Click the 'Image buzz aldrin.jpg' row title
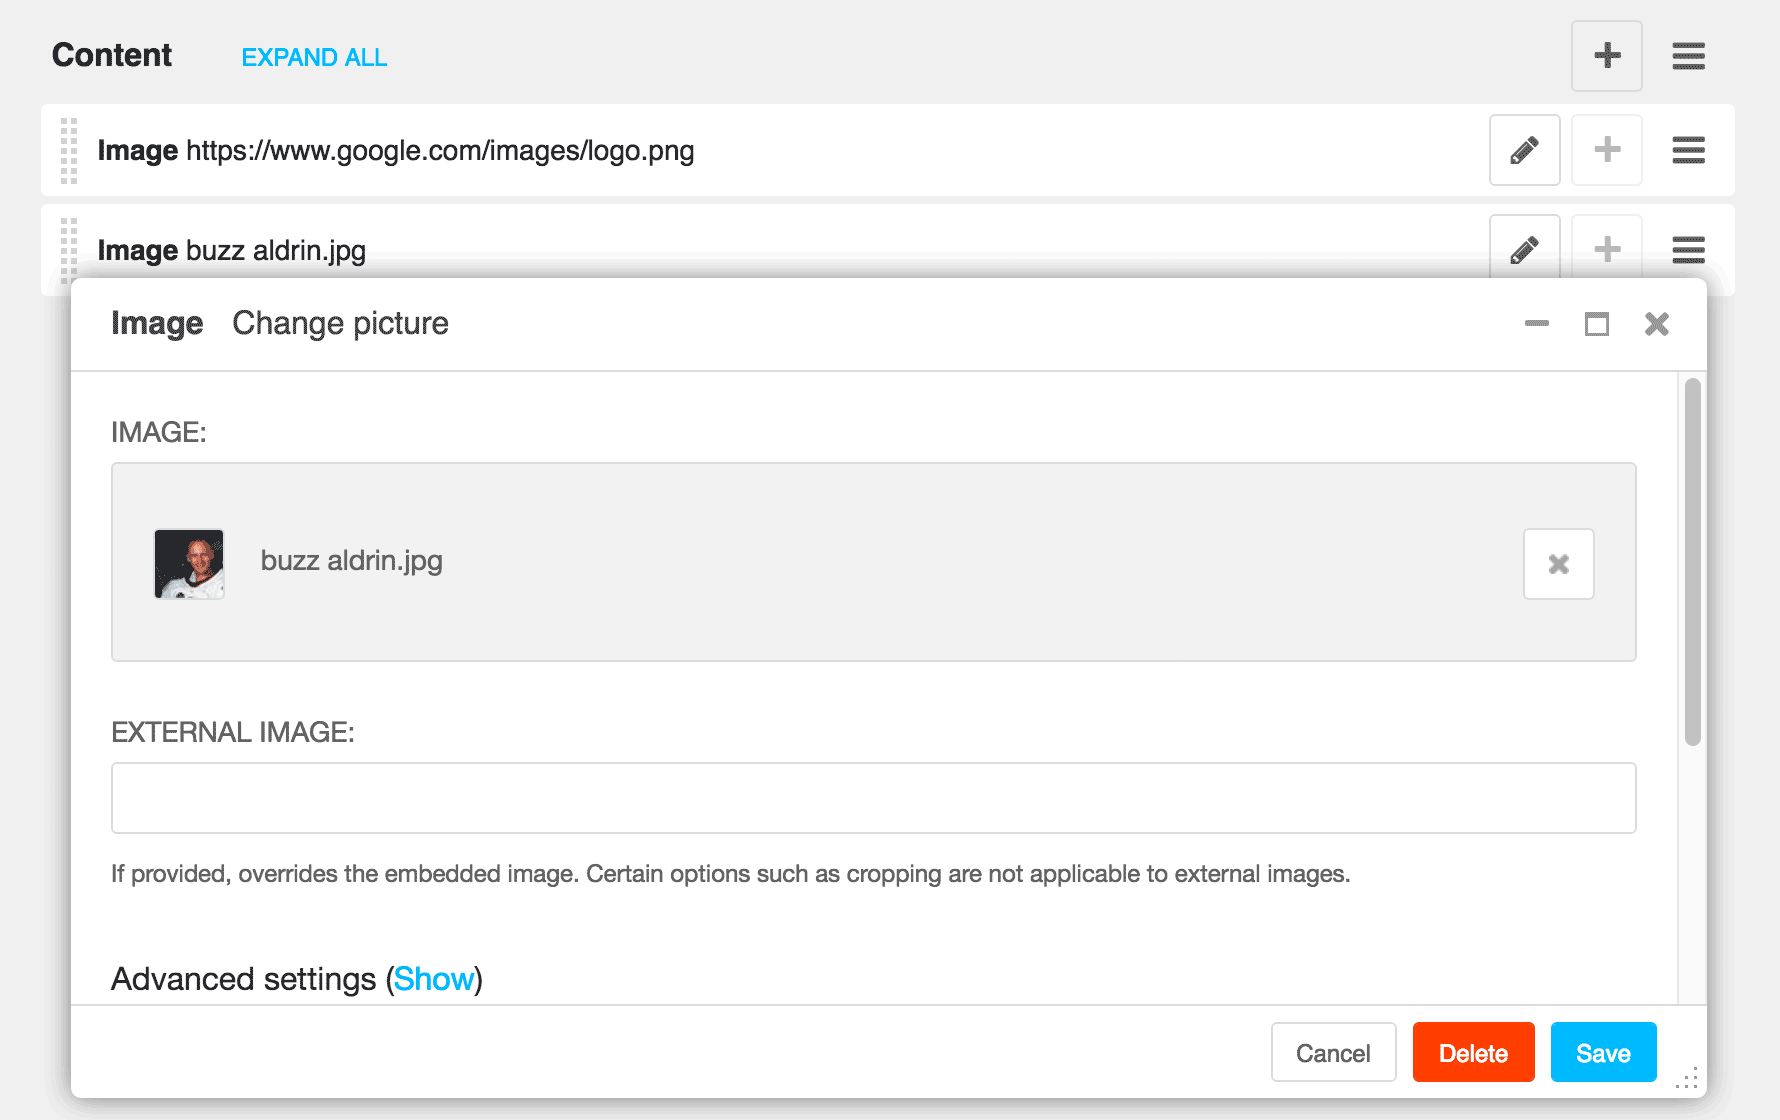Screen dimensions: 1780x1120 coord(232,250)
